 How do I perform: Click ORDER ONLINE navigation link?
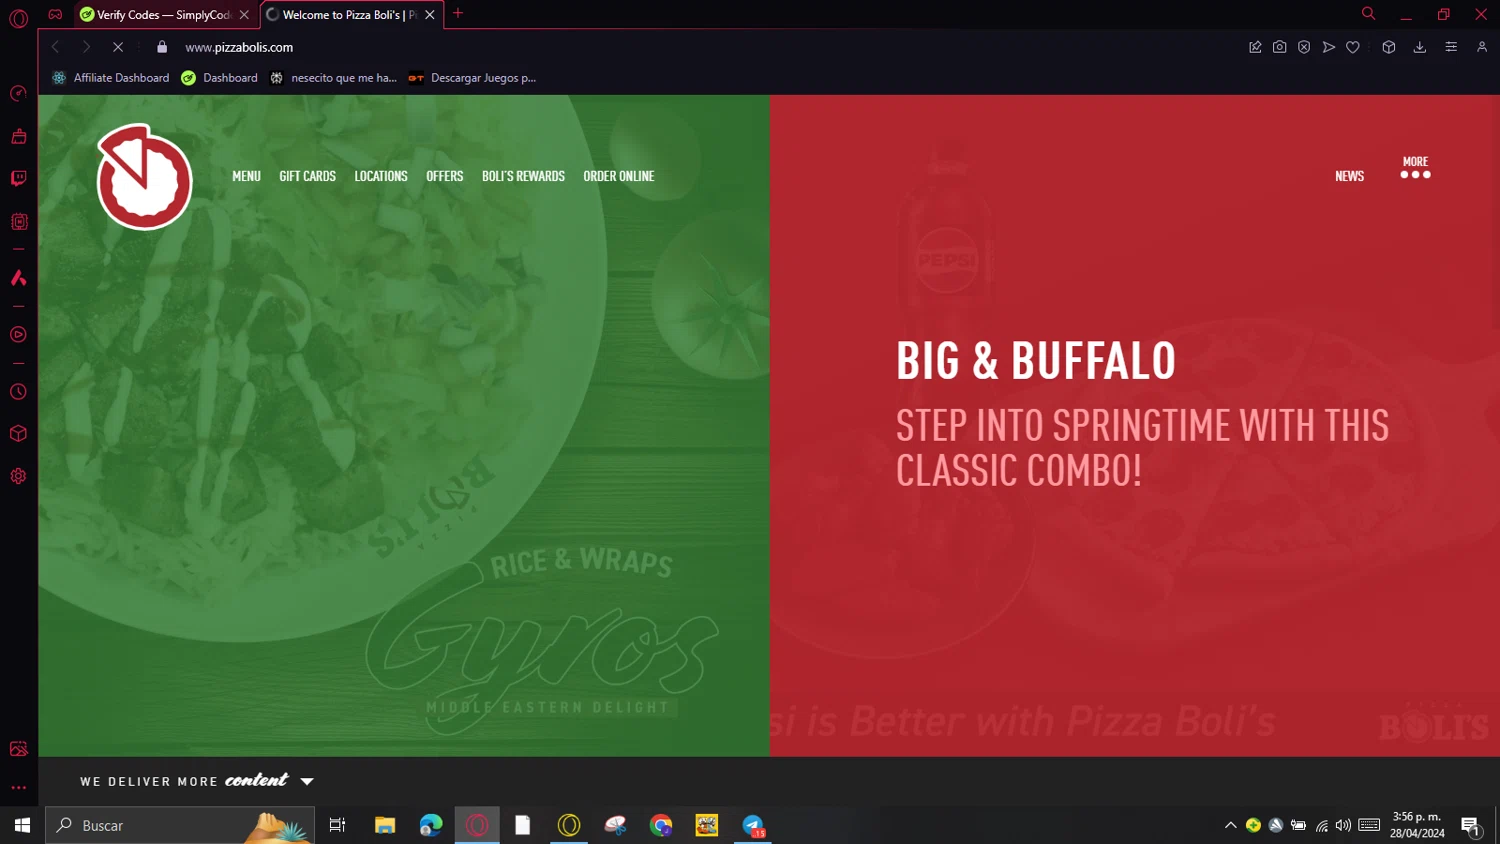click(619, 176)
